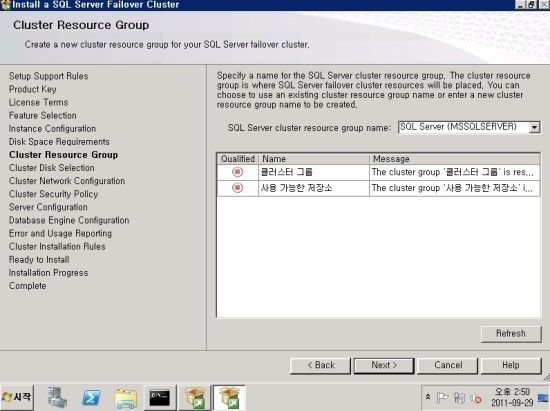Click the volume tray icon with red mark
550x411 pixels.
click(476, 398)
